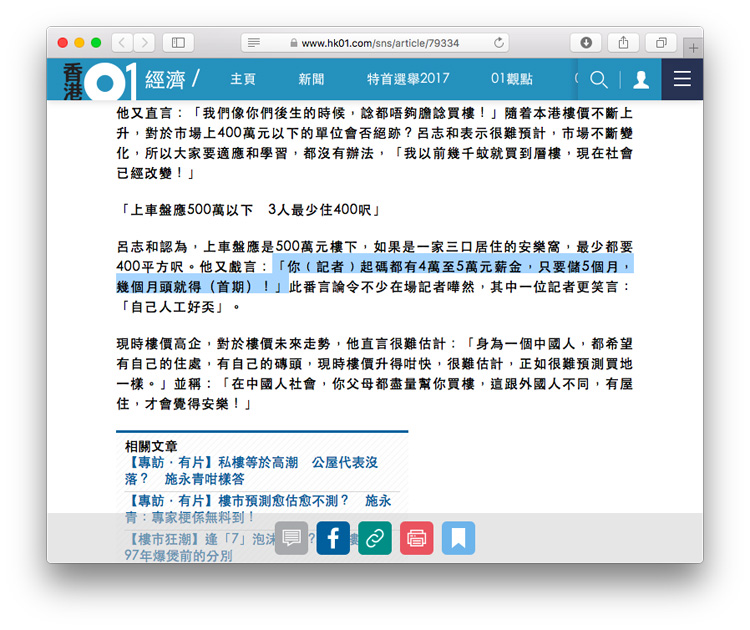750x630 pixels.
Task: Click the grey comment bubble icon
Action: pyautogui.click(x=291, y=538)
